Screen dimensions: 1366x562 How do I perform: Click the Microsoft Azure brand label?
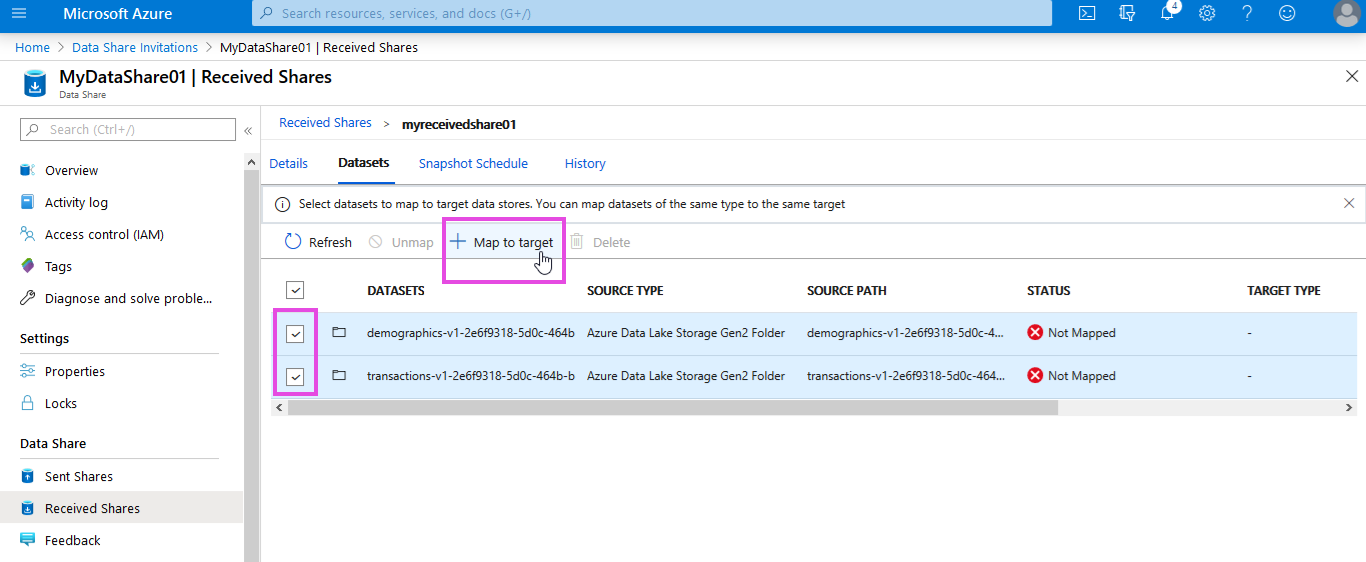click(118, 14)
